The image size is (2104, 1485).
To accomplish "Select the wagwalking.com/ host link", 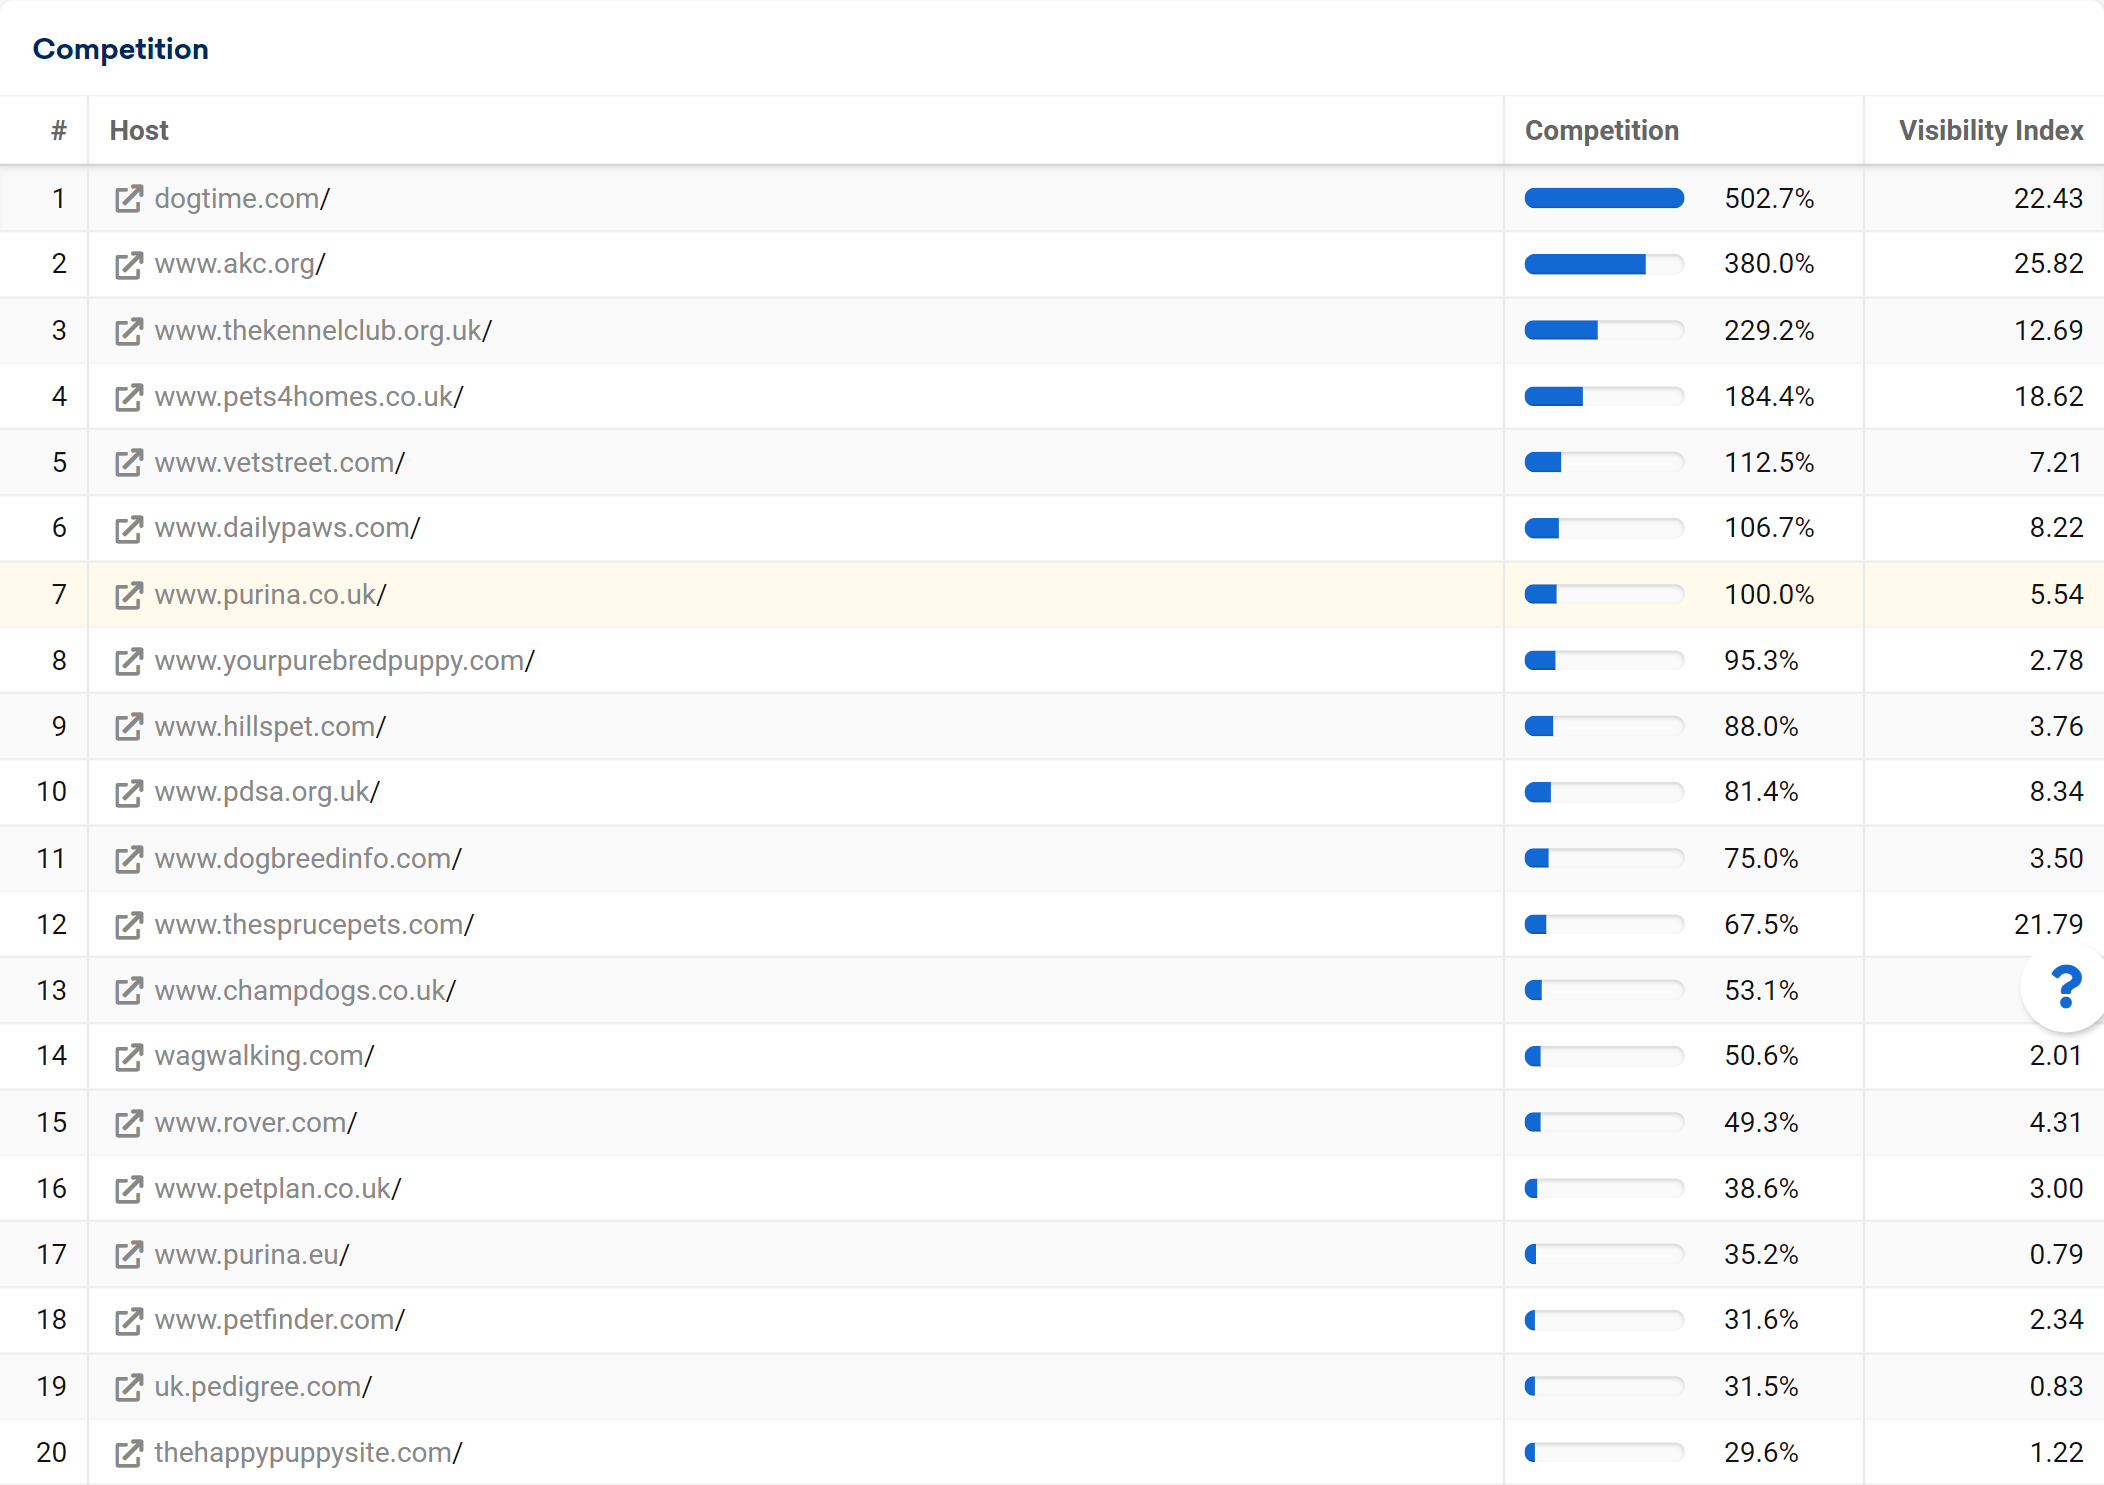I will click(264, 1056).
